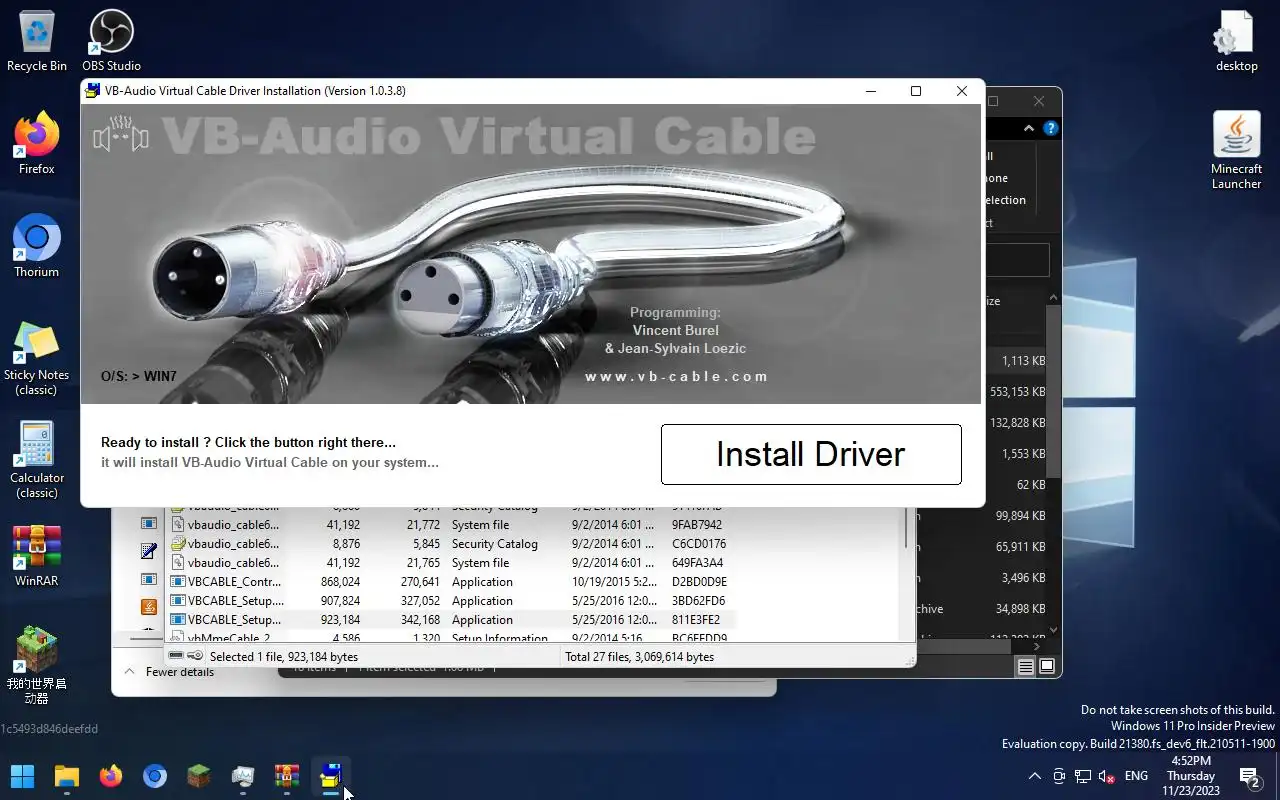Select the vbMmeCable Setup Information row
The height and width of the screenshot is (800, 1280).
[448, 637]
